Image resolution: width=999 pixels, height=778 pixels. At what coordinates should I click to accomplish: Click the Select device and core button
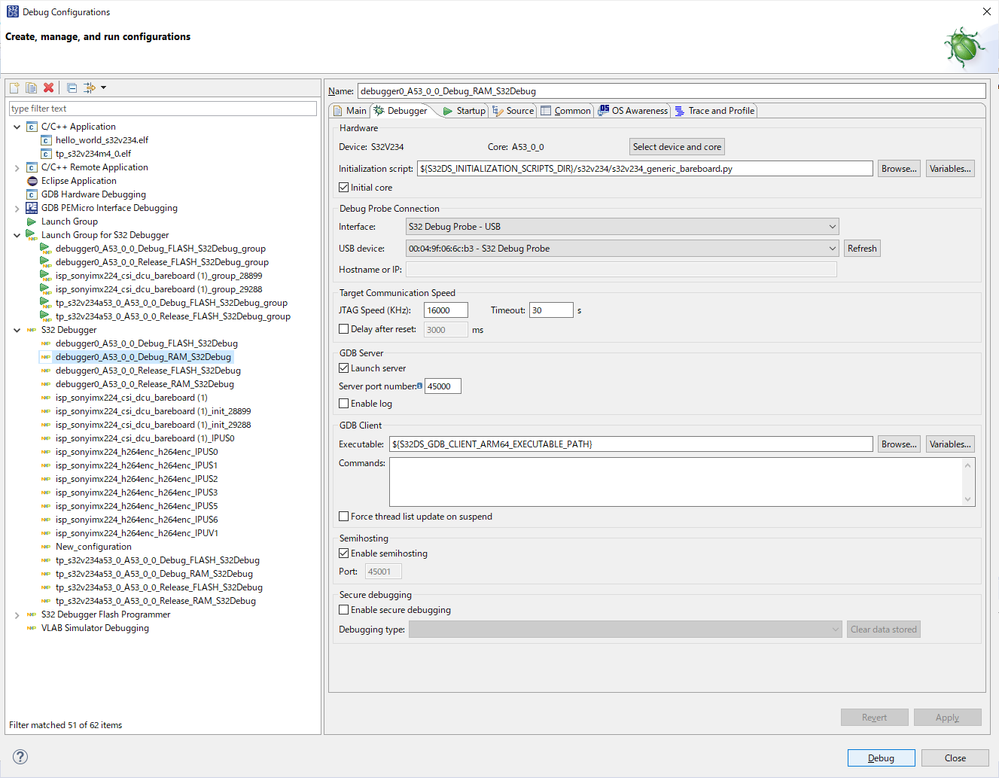[677, 147]
